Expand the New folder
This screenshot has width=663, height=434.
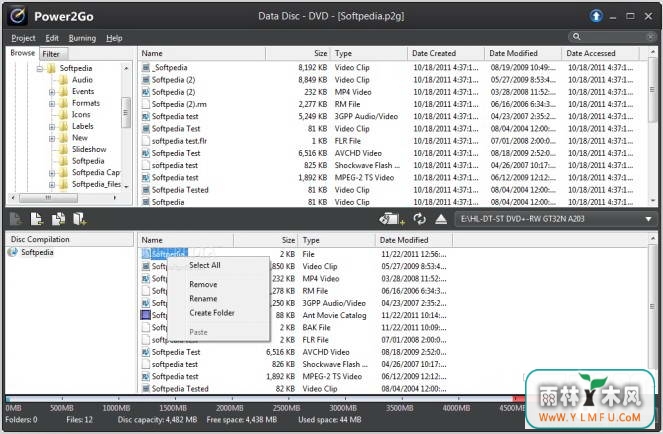click(x=52, y=138)
